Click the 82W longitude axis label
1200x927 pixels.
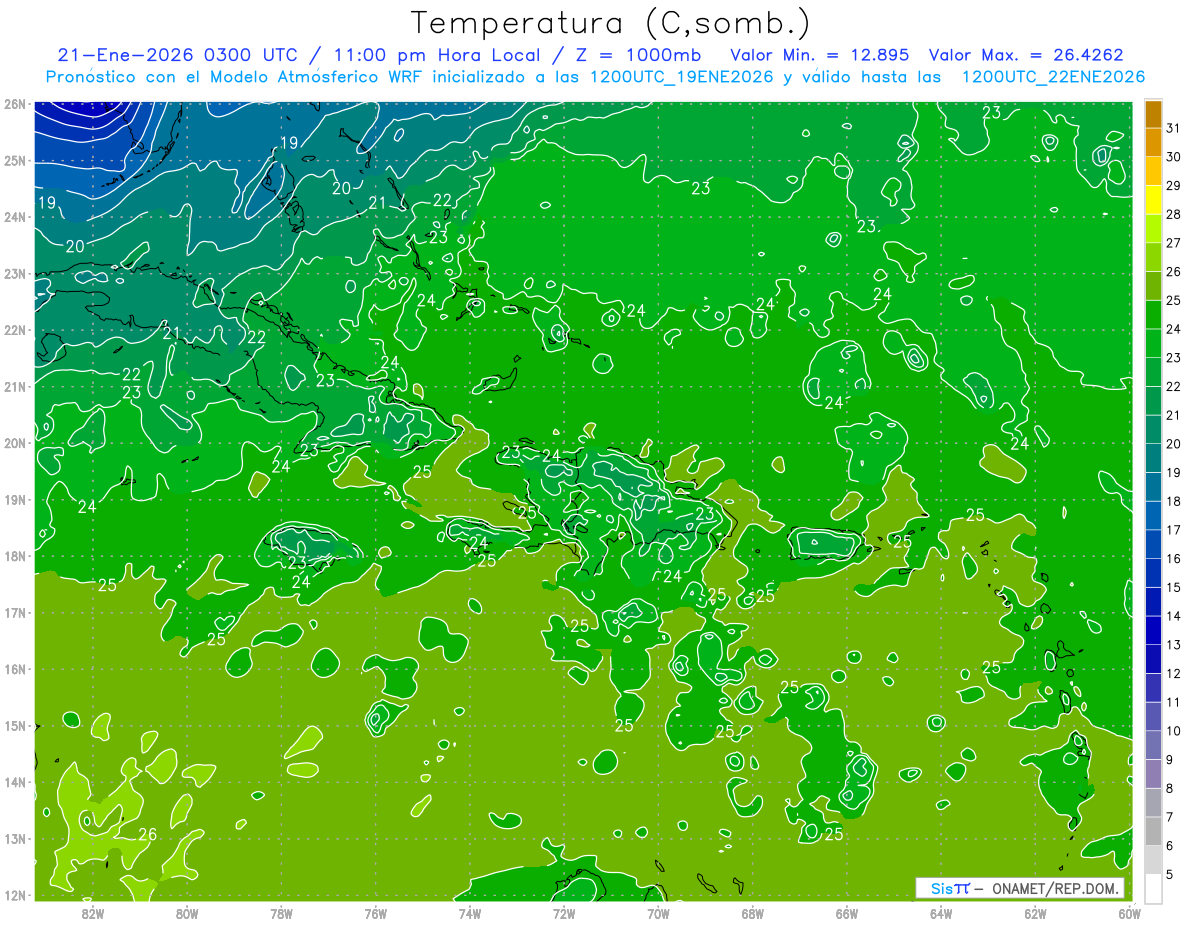(x=93, y=912)
